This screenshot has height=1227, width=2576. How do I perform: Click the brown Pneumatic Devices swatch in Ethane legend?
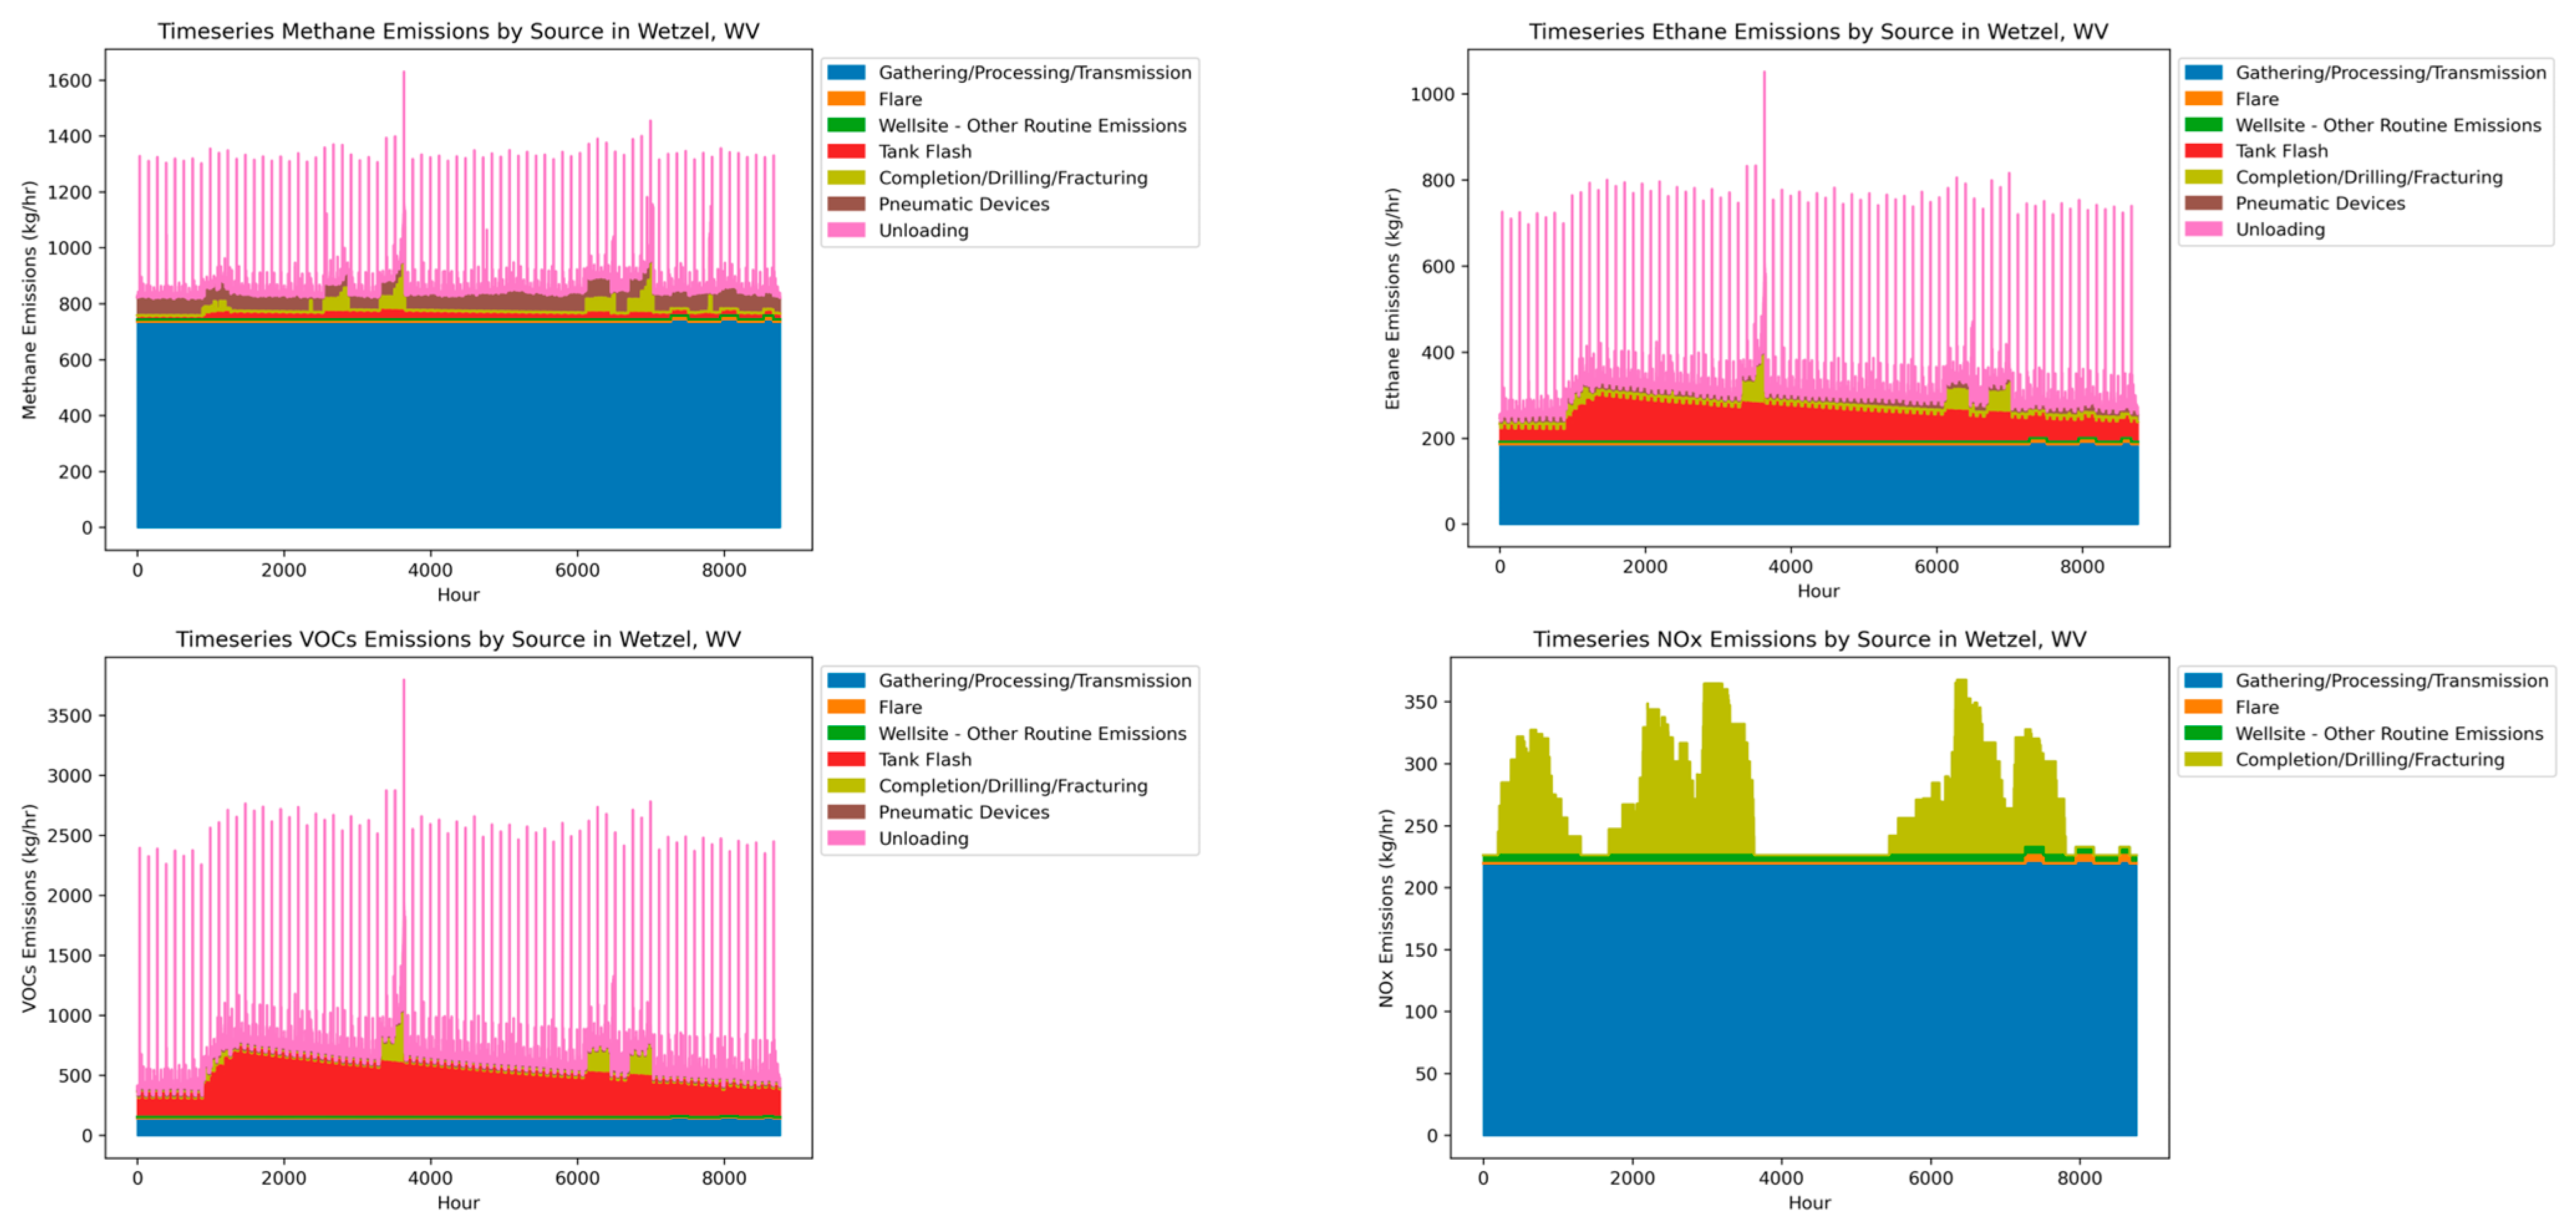point(2203,203)
